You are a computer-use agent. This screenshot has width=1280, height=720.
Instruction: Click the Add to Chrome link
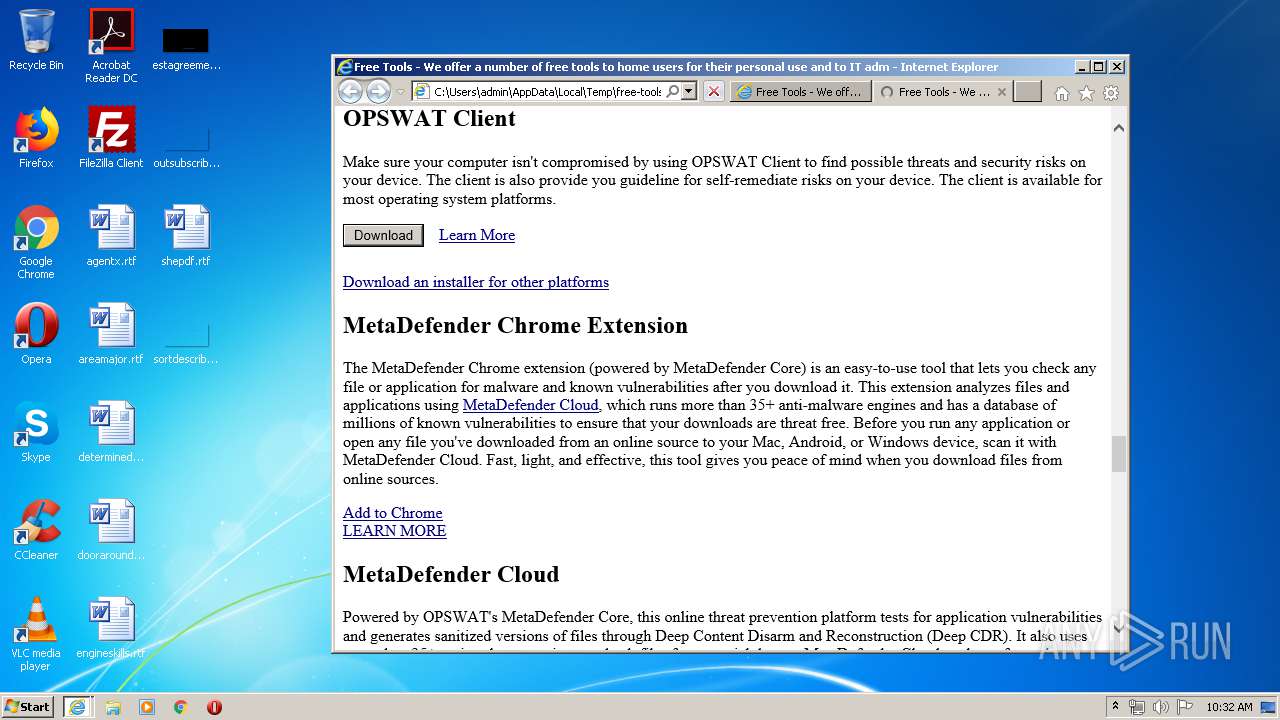pyautogui.click(x=393, y=513)
